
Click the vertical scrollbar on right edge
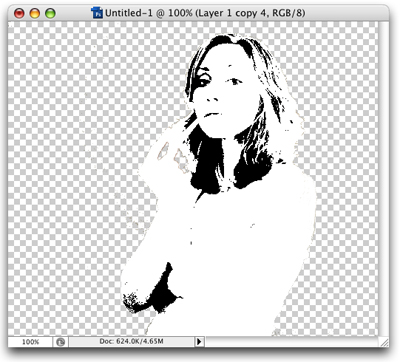coord(384,179)
